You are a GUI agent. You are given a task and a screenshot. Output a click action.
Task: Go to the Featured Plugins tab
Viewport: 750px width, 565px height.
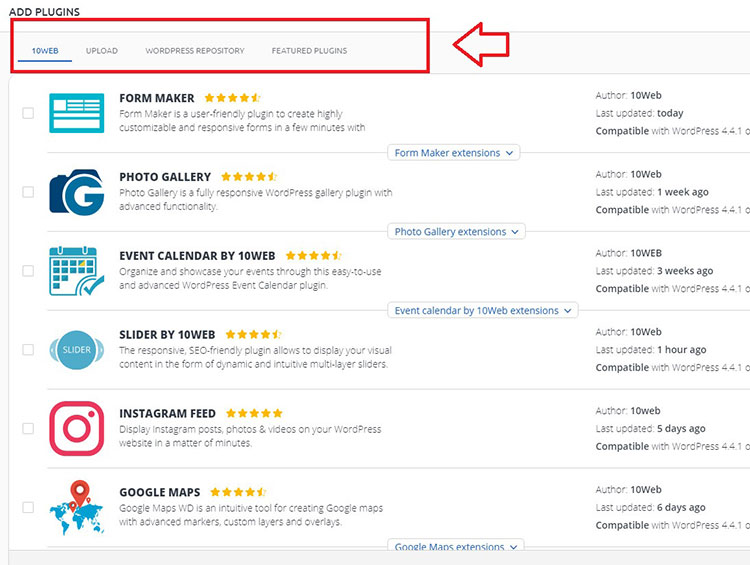[309, 51]
